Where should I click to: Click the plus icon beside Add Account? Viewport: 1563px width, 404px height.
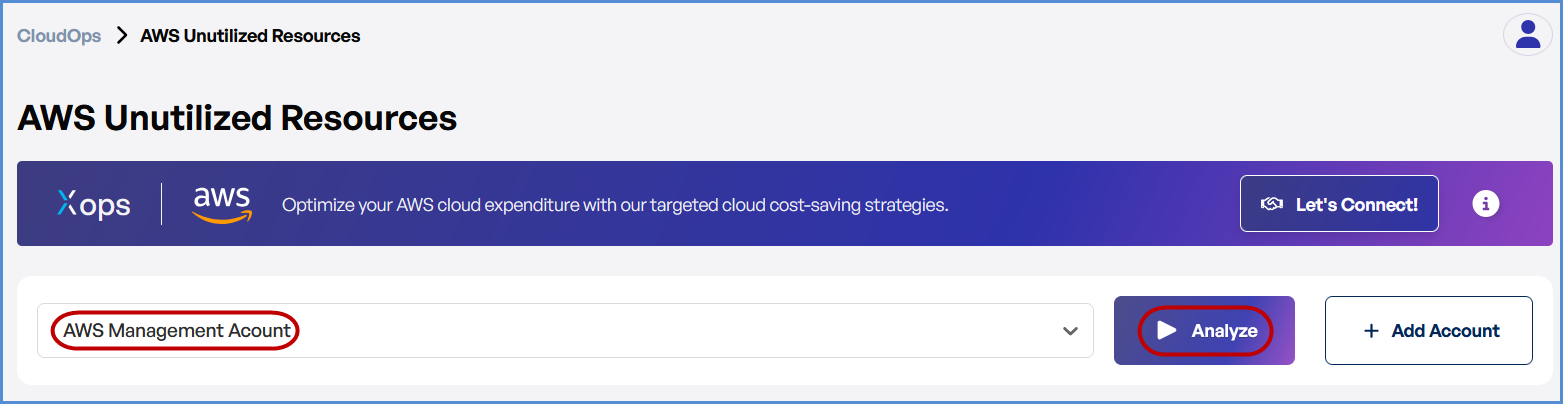point(1371,330)
